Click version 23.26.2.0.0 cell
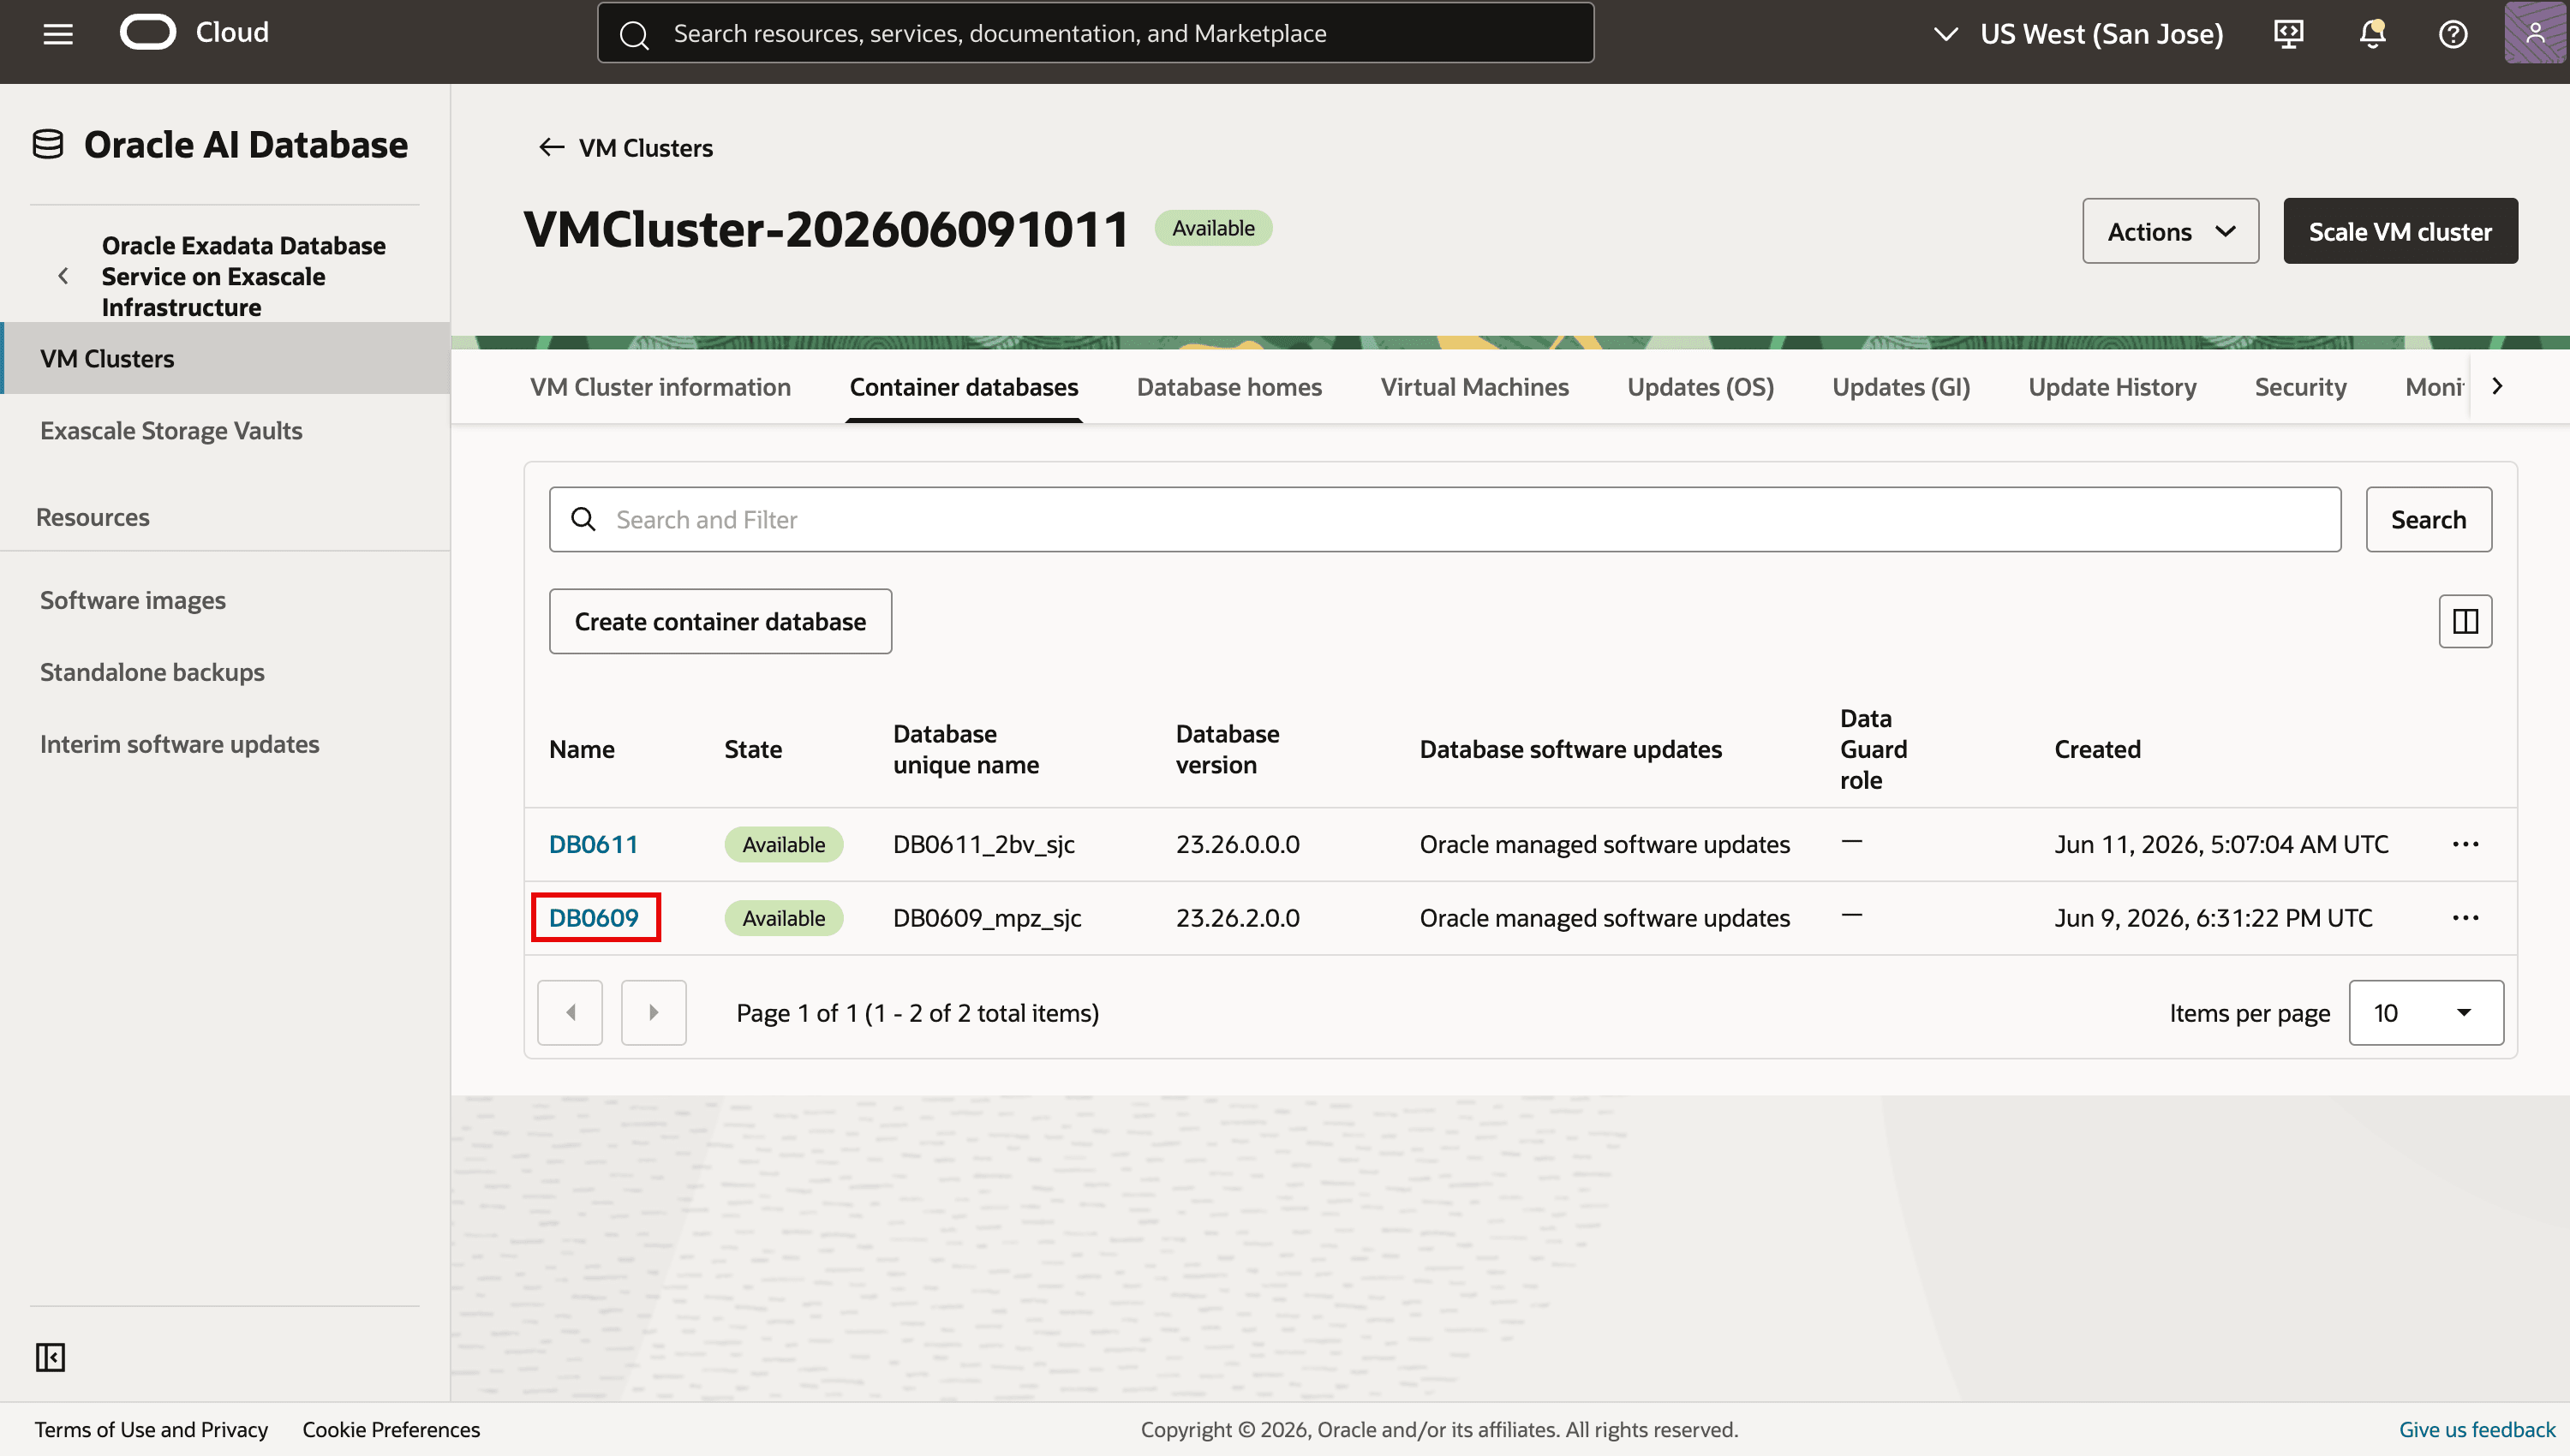The width and height of the screenshot is (2570, 1456). (1238, 918)
